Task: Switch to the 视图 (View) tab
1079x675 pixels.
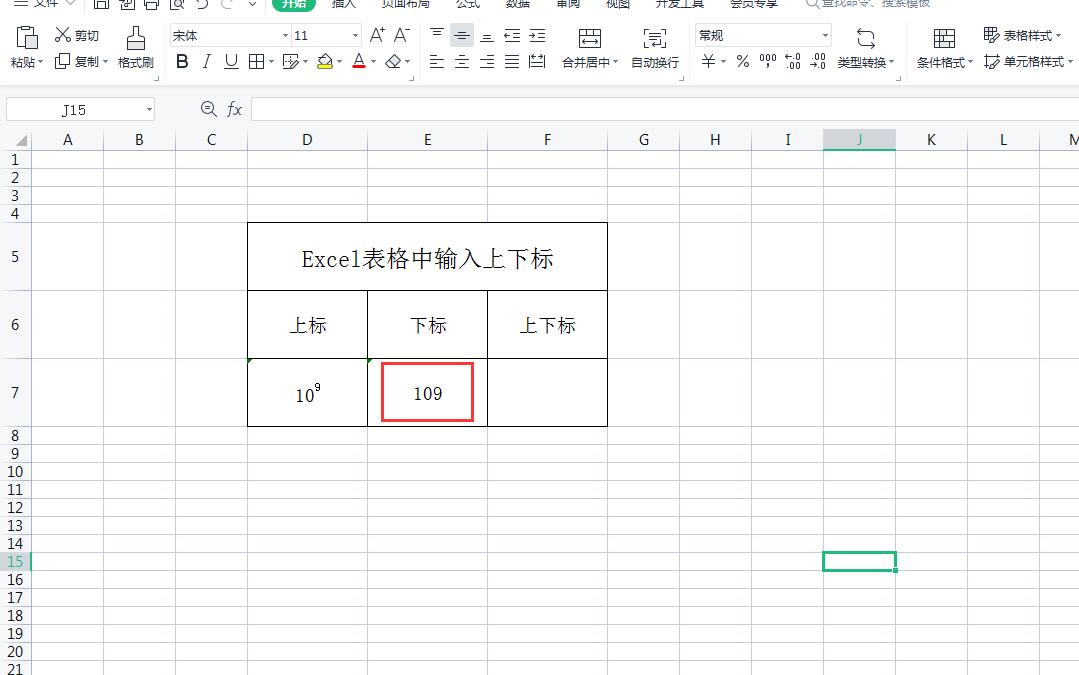Action: [x=617, y=3]
